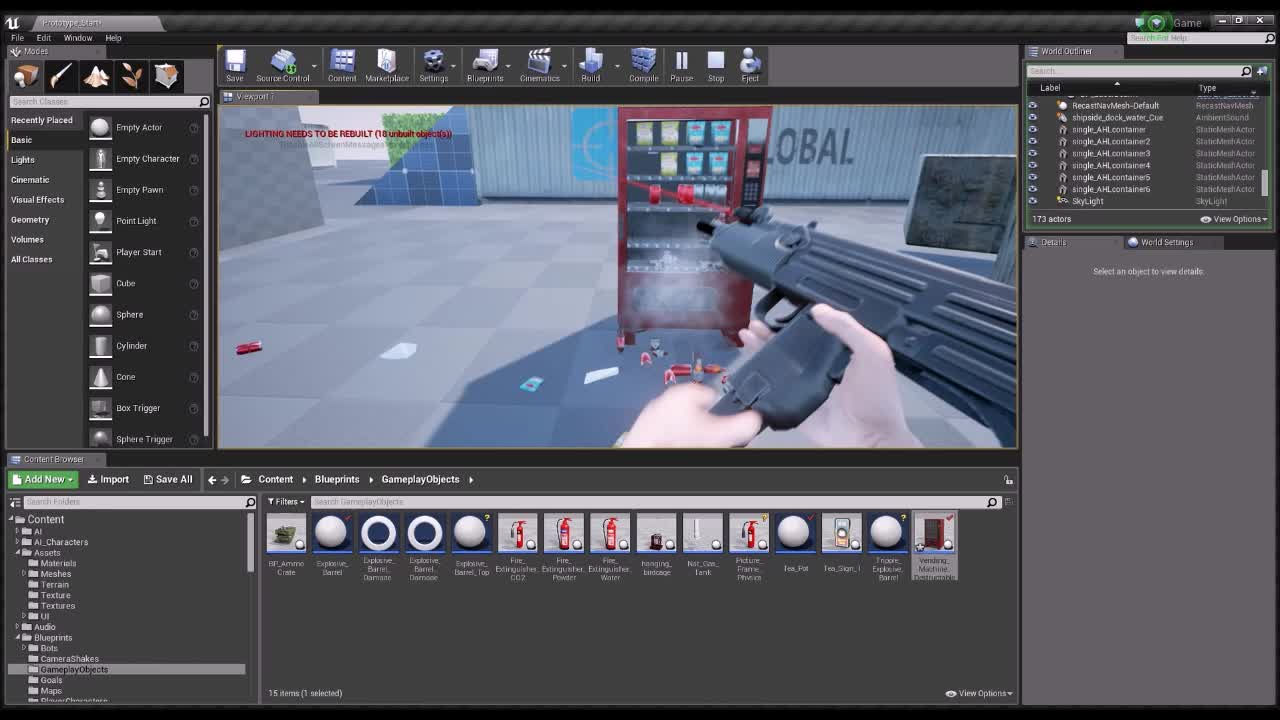Open the Blueprints toolbar icon
Image resolution: width=1280 pixels, height=720 pixels.
coord(486,62)
